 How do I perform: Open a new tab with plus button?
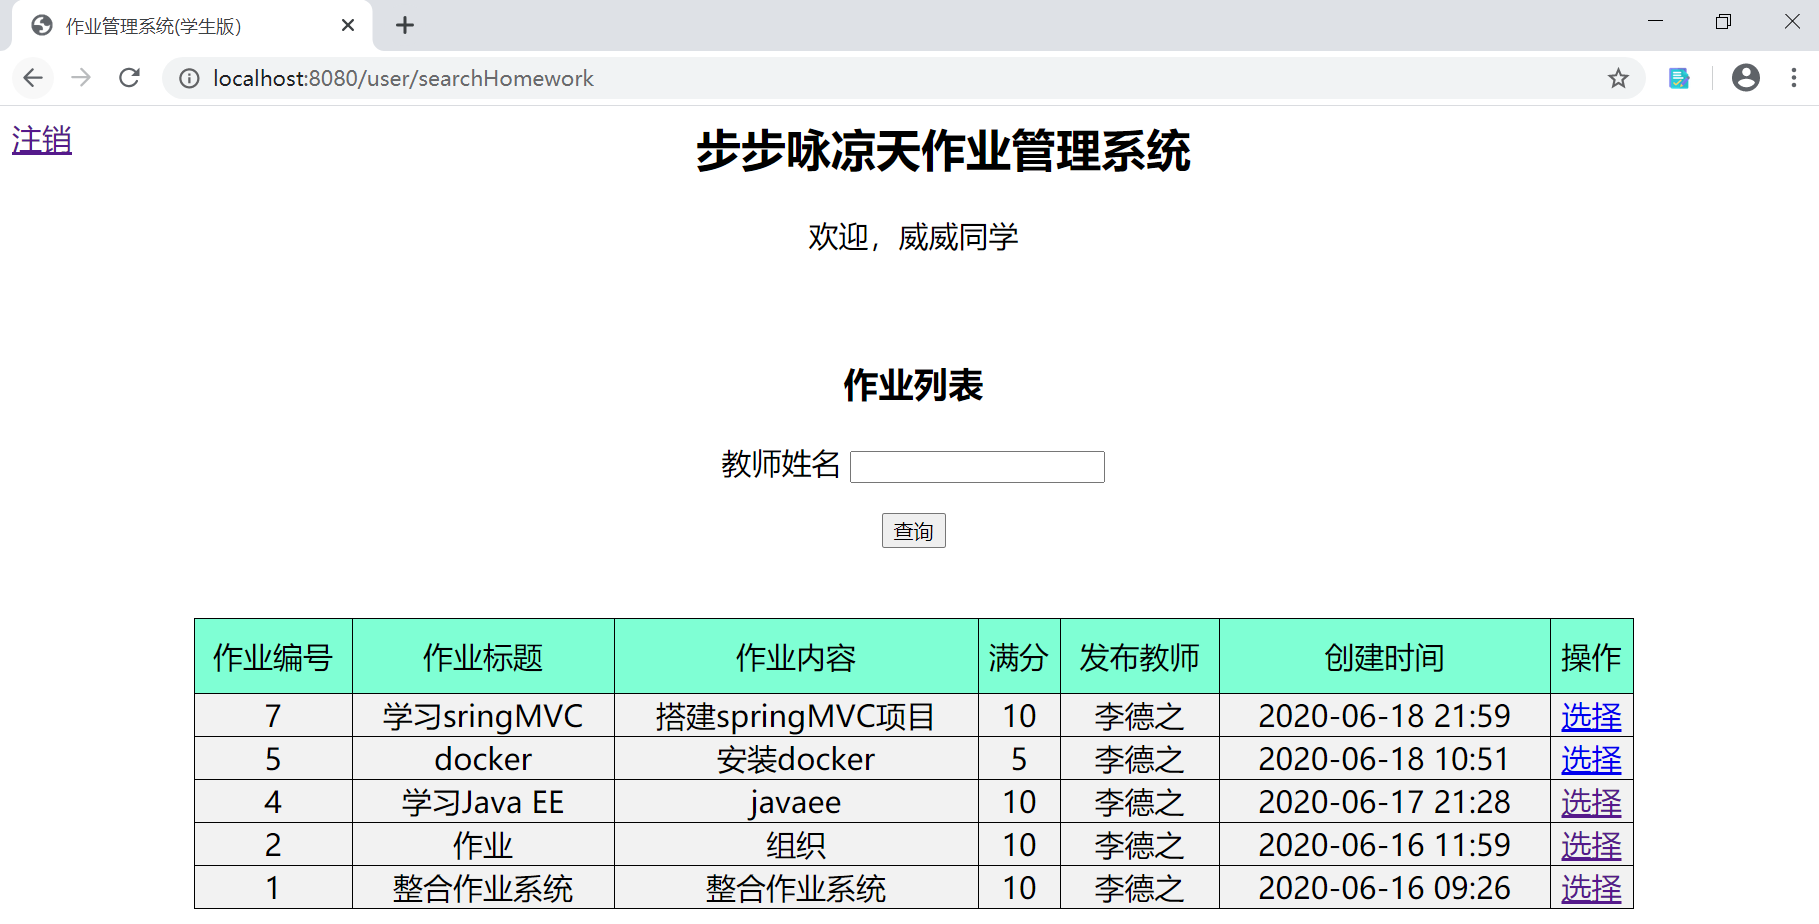pyautogui.click(x=405, y=25)
